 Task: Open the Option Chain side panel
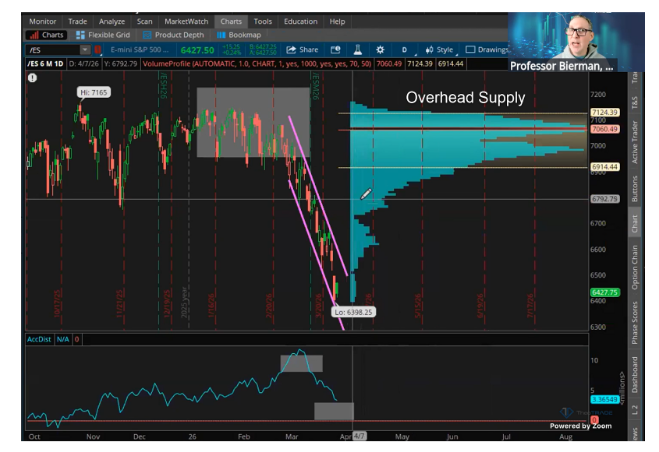[x=633, y=268]
